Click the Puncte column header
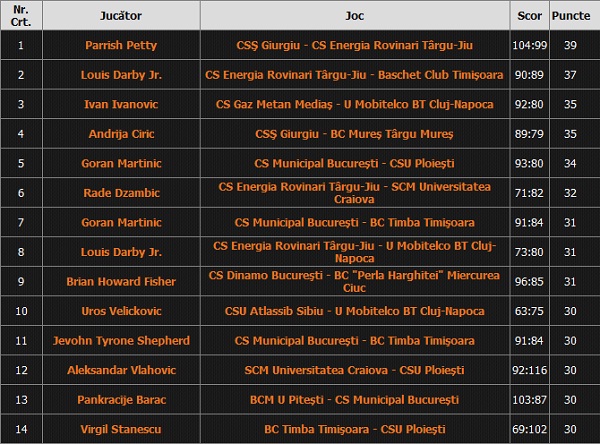Viewport: 600px width, 444px height. click(x=571, y=17)
